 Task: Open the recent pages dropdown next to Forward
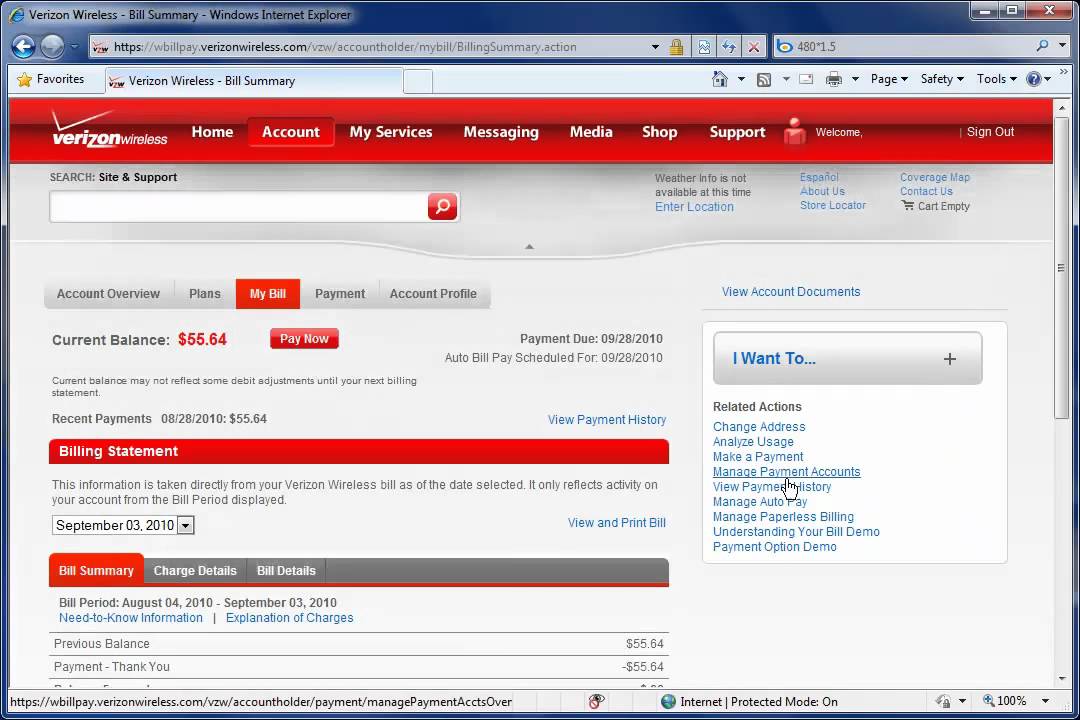tap(74, 47)
